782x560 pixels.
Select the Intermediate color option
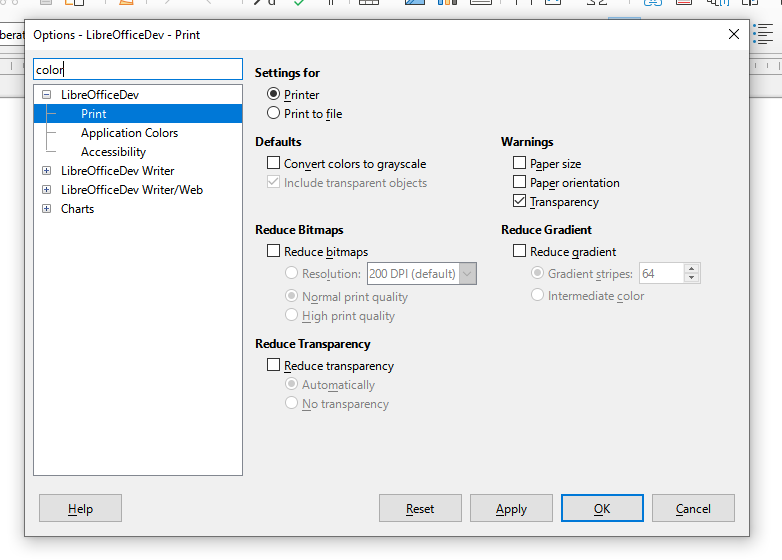pyautogui.click(x=537, y=295)
